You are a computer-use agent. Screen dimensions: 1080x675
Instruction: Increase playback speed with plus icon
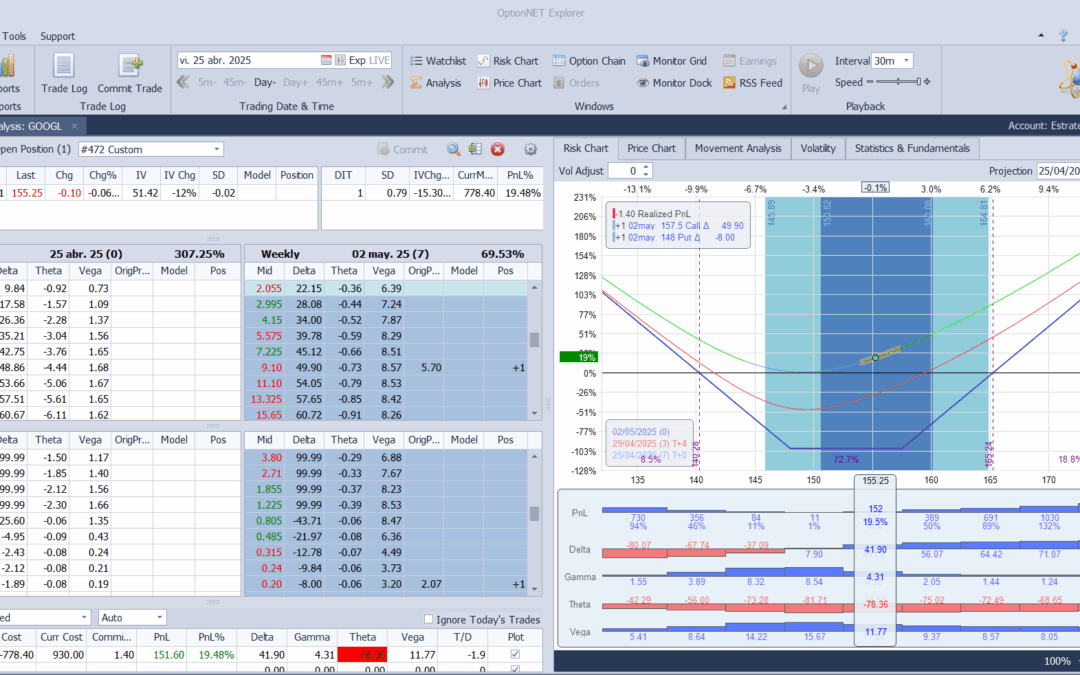[x=927, y=82]
